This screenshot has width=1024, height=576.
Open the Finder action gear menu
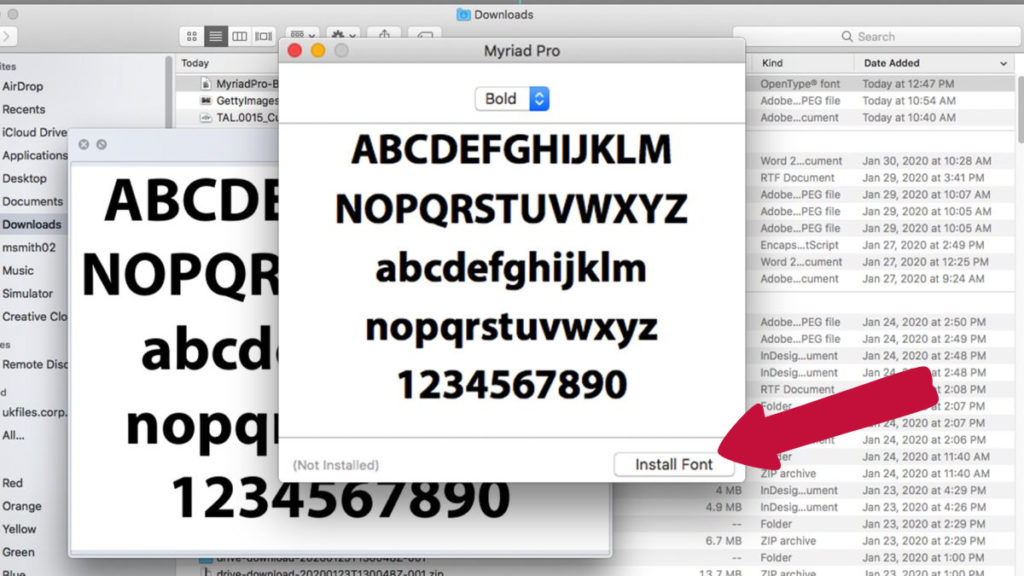point(343,35)
